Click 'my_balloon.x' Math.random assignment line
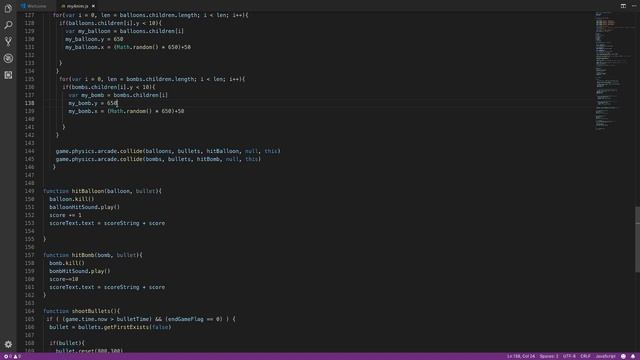The image size is (640, 360). click(x=128, y=47)
